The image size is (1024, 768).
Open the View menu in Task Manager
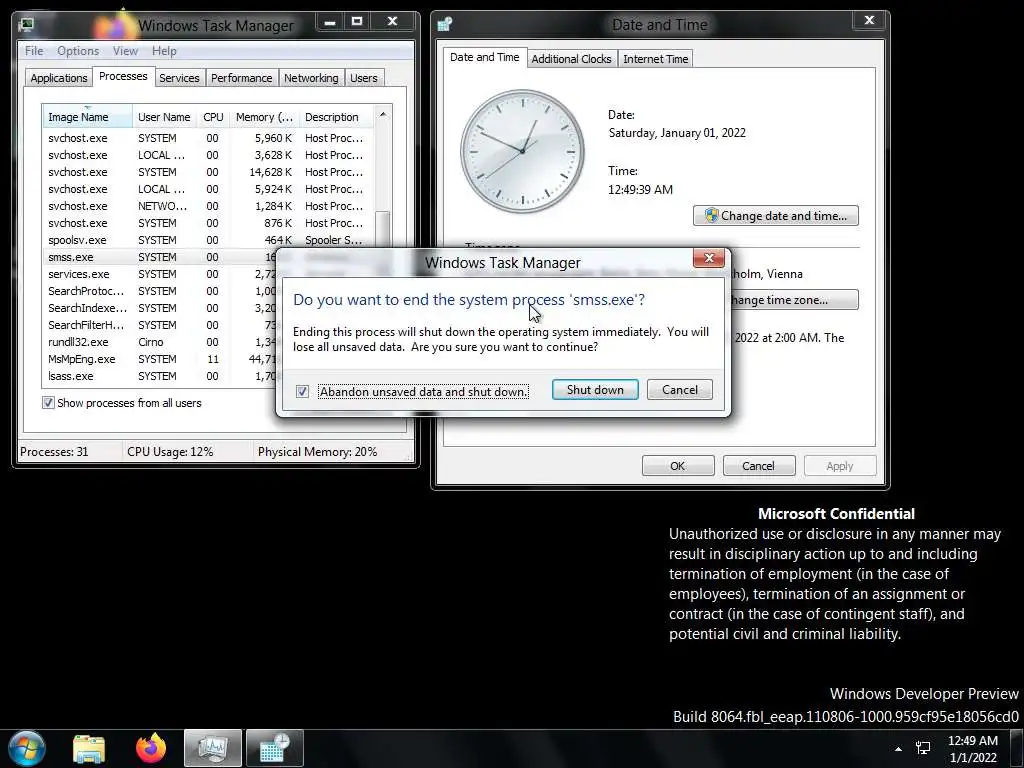click(x=125, y=51)
